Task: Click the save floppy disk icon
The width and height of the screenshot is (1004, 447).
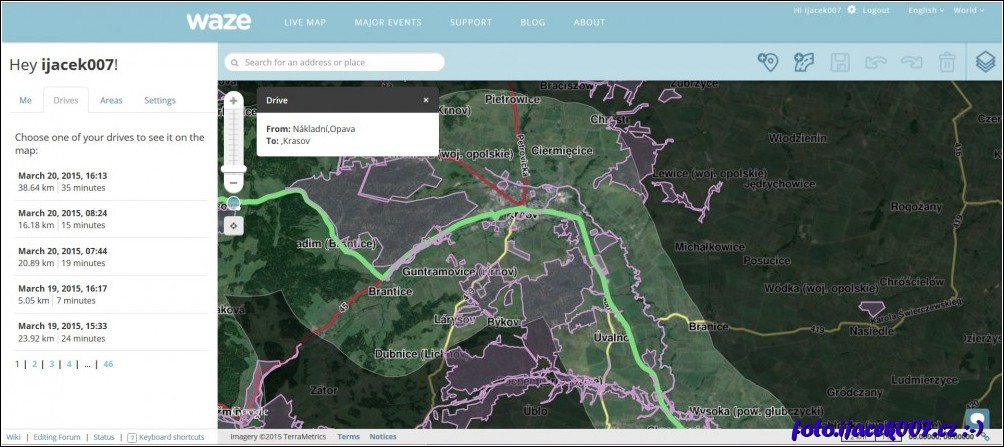Action: (840, 63)
